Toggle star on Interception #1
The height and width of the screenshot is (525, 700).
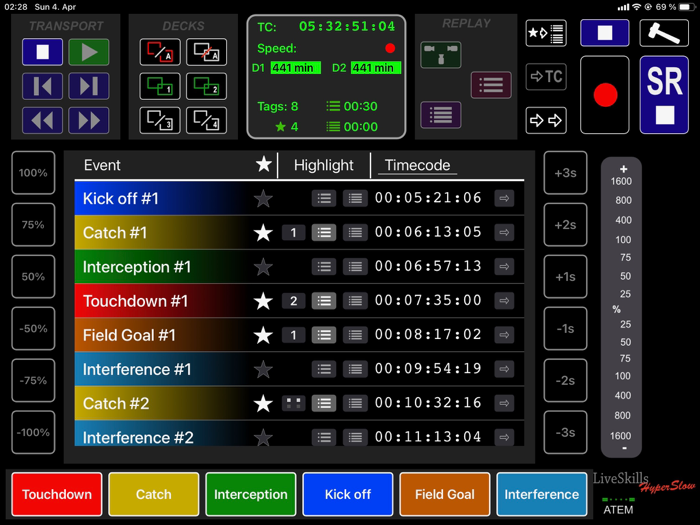(x=263, y=267)
